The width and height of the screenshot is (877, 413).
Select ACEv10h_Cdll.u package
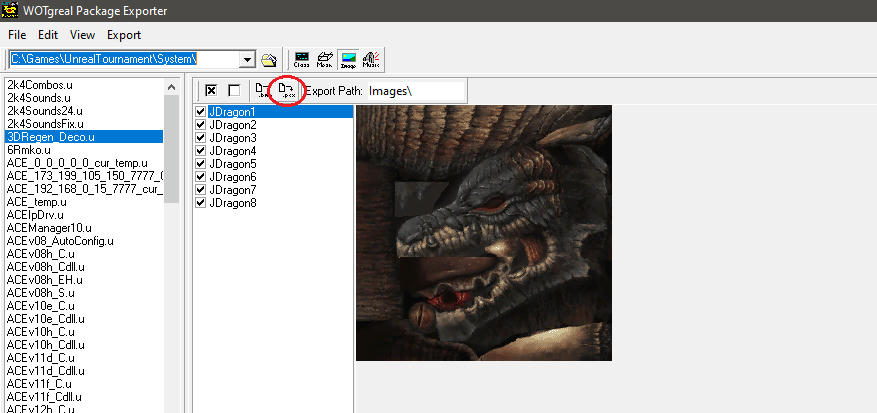(46, 345)
